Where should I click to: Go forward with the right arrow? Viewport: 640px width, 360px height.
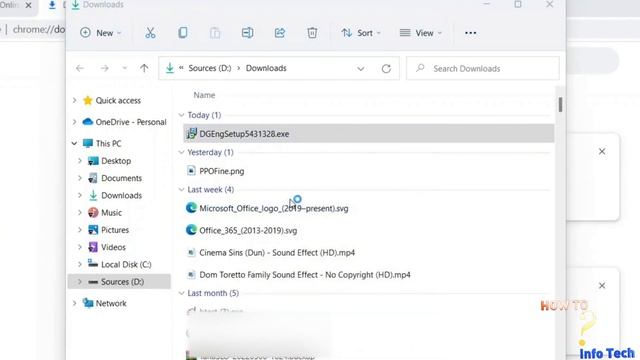coord(104,68)
